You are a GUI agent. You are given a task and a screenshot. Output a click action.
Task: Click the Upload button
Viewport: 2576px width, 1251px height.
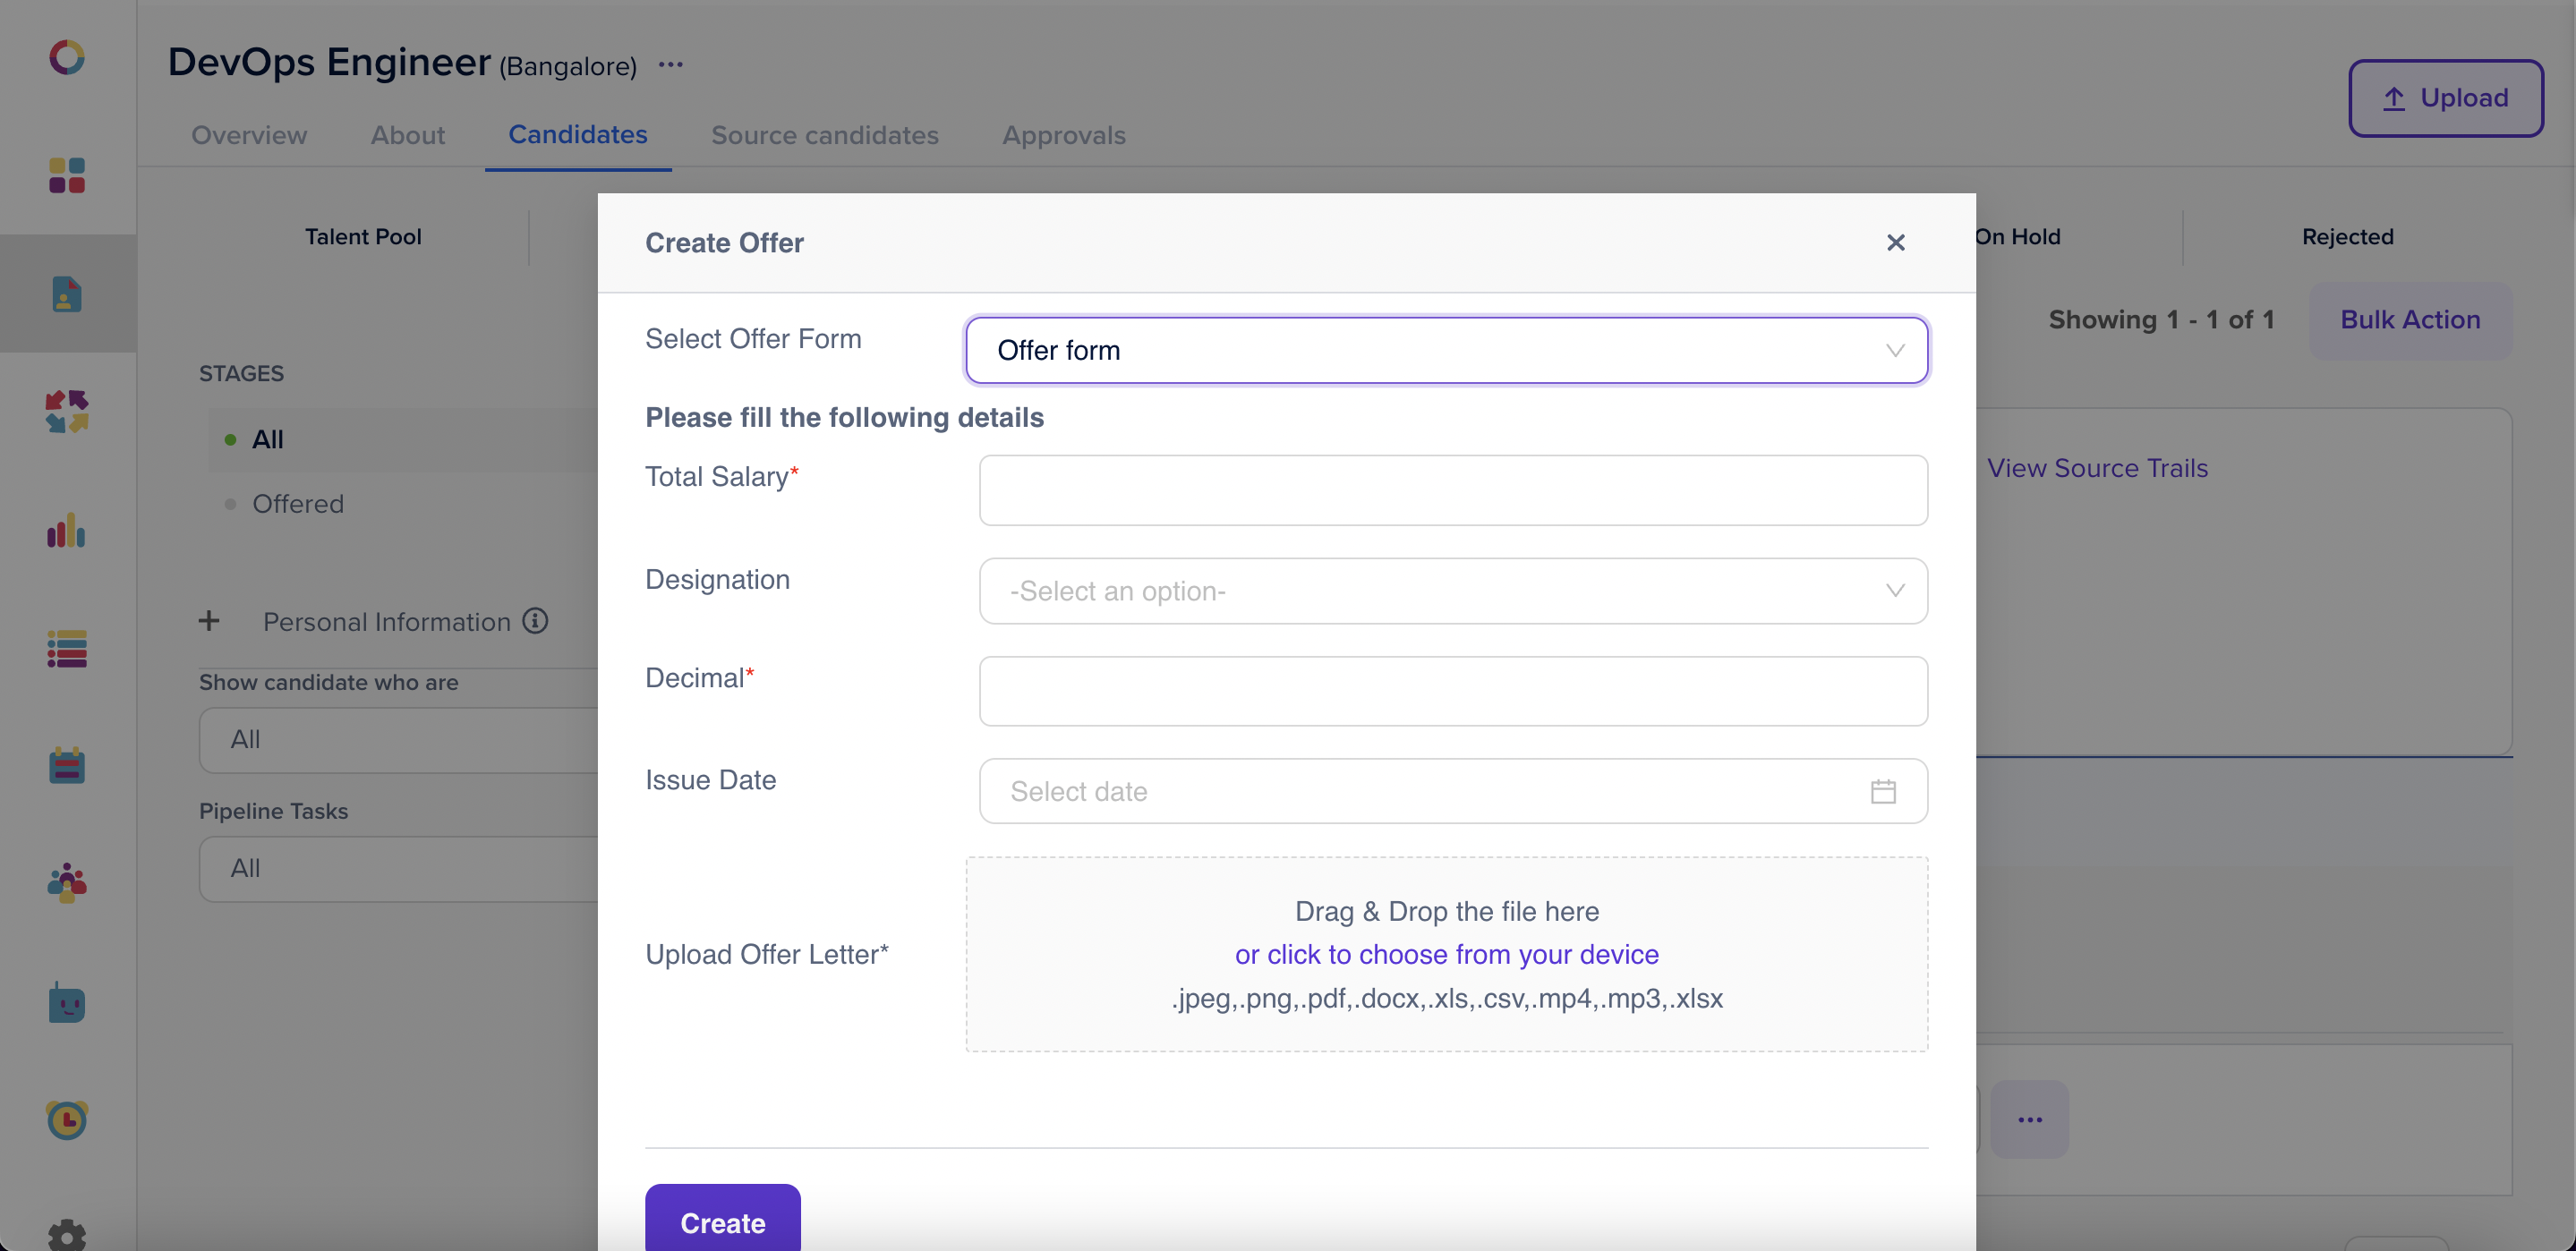click(x=2445, y=98)
